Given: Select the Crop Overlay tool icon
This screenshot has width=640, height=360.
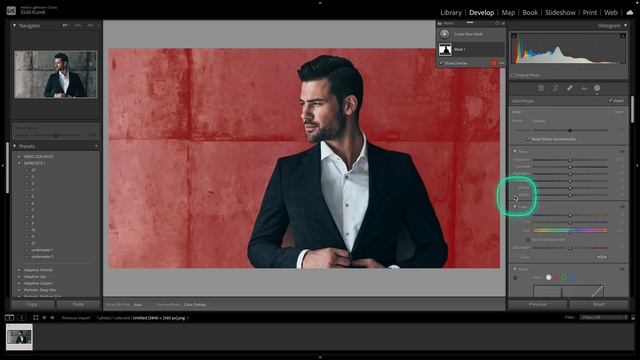Looking at the screenshot, I should [556, 88].
